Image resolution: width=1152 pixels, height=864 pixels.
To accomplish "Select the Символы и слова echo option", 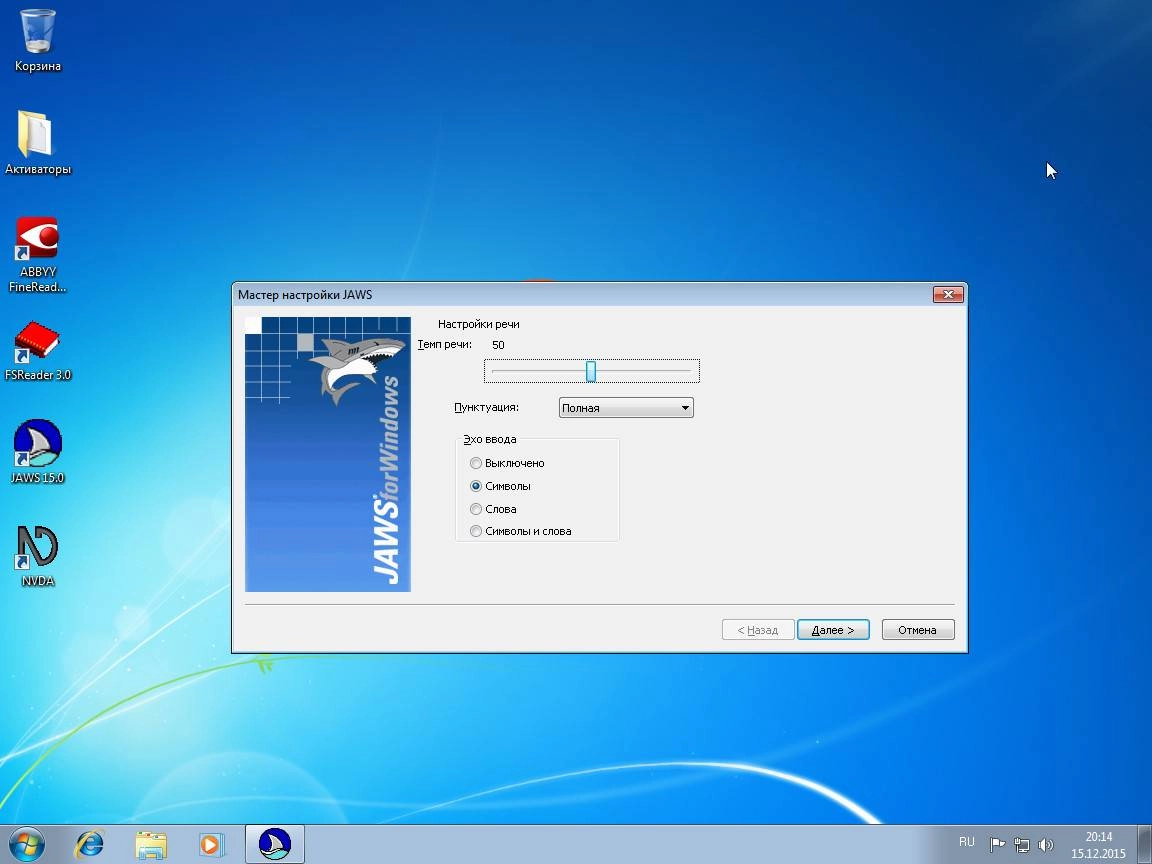I will [x=521, y=530].
